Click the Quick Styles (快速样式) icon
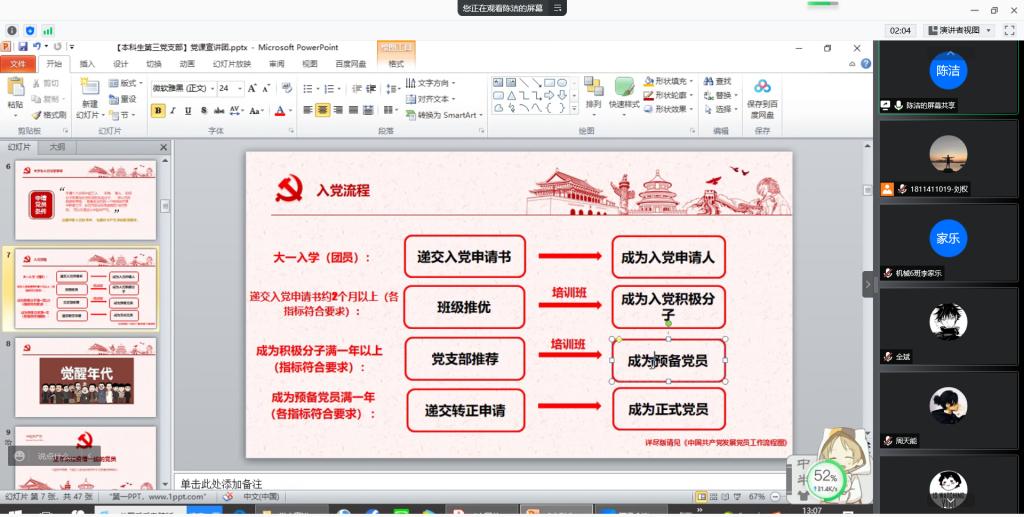The height and width of the screenshot is (517, 1024). coord(624,93)
